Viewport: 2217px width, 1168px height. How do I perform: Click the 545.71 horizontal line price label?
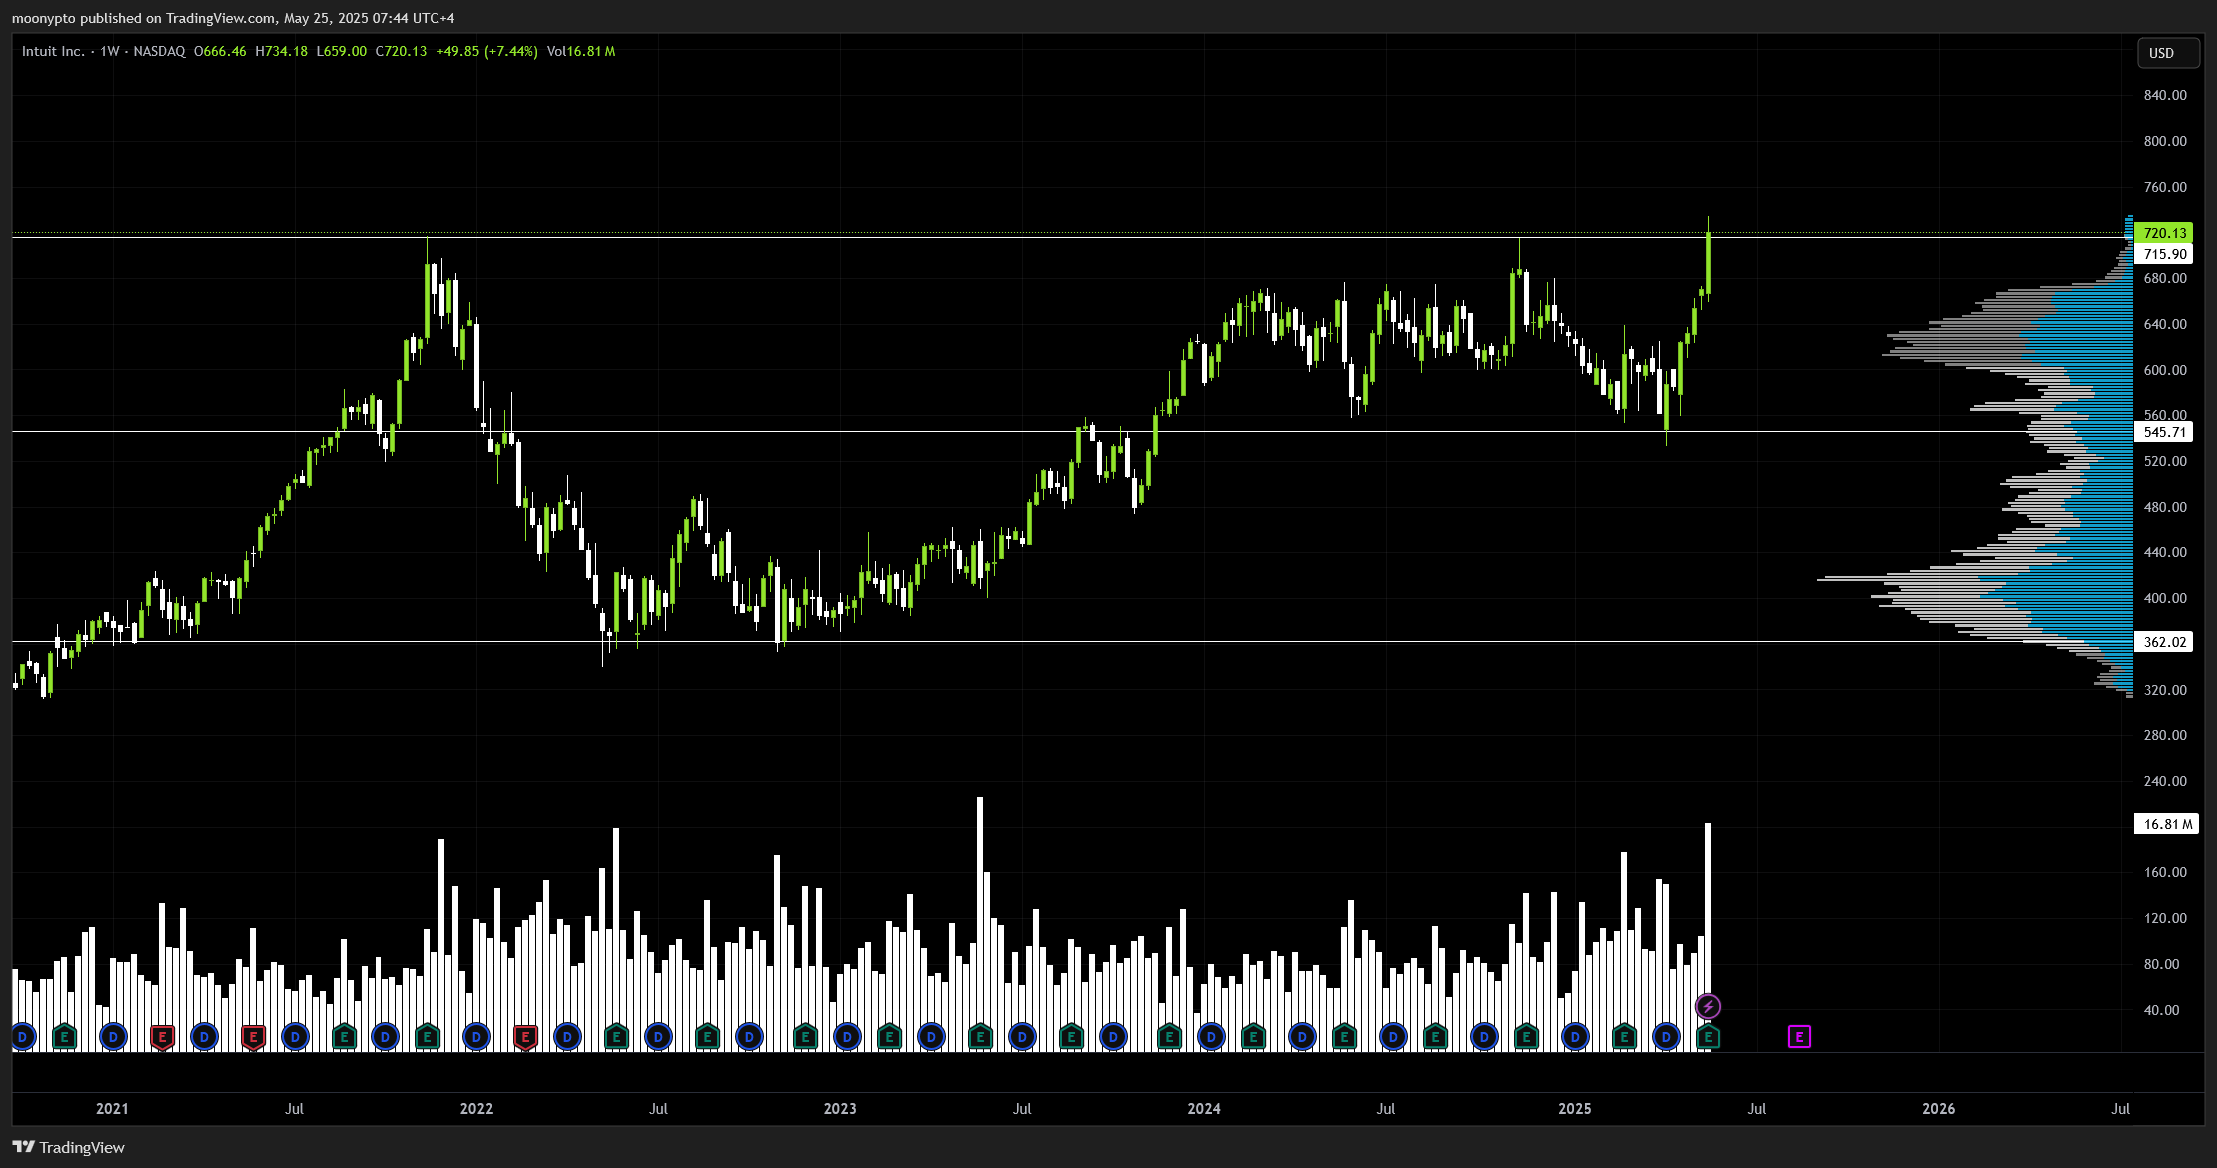2165,432
